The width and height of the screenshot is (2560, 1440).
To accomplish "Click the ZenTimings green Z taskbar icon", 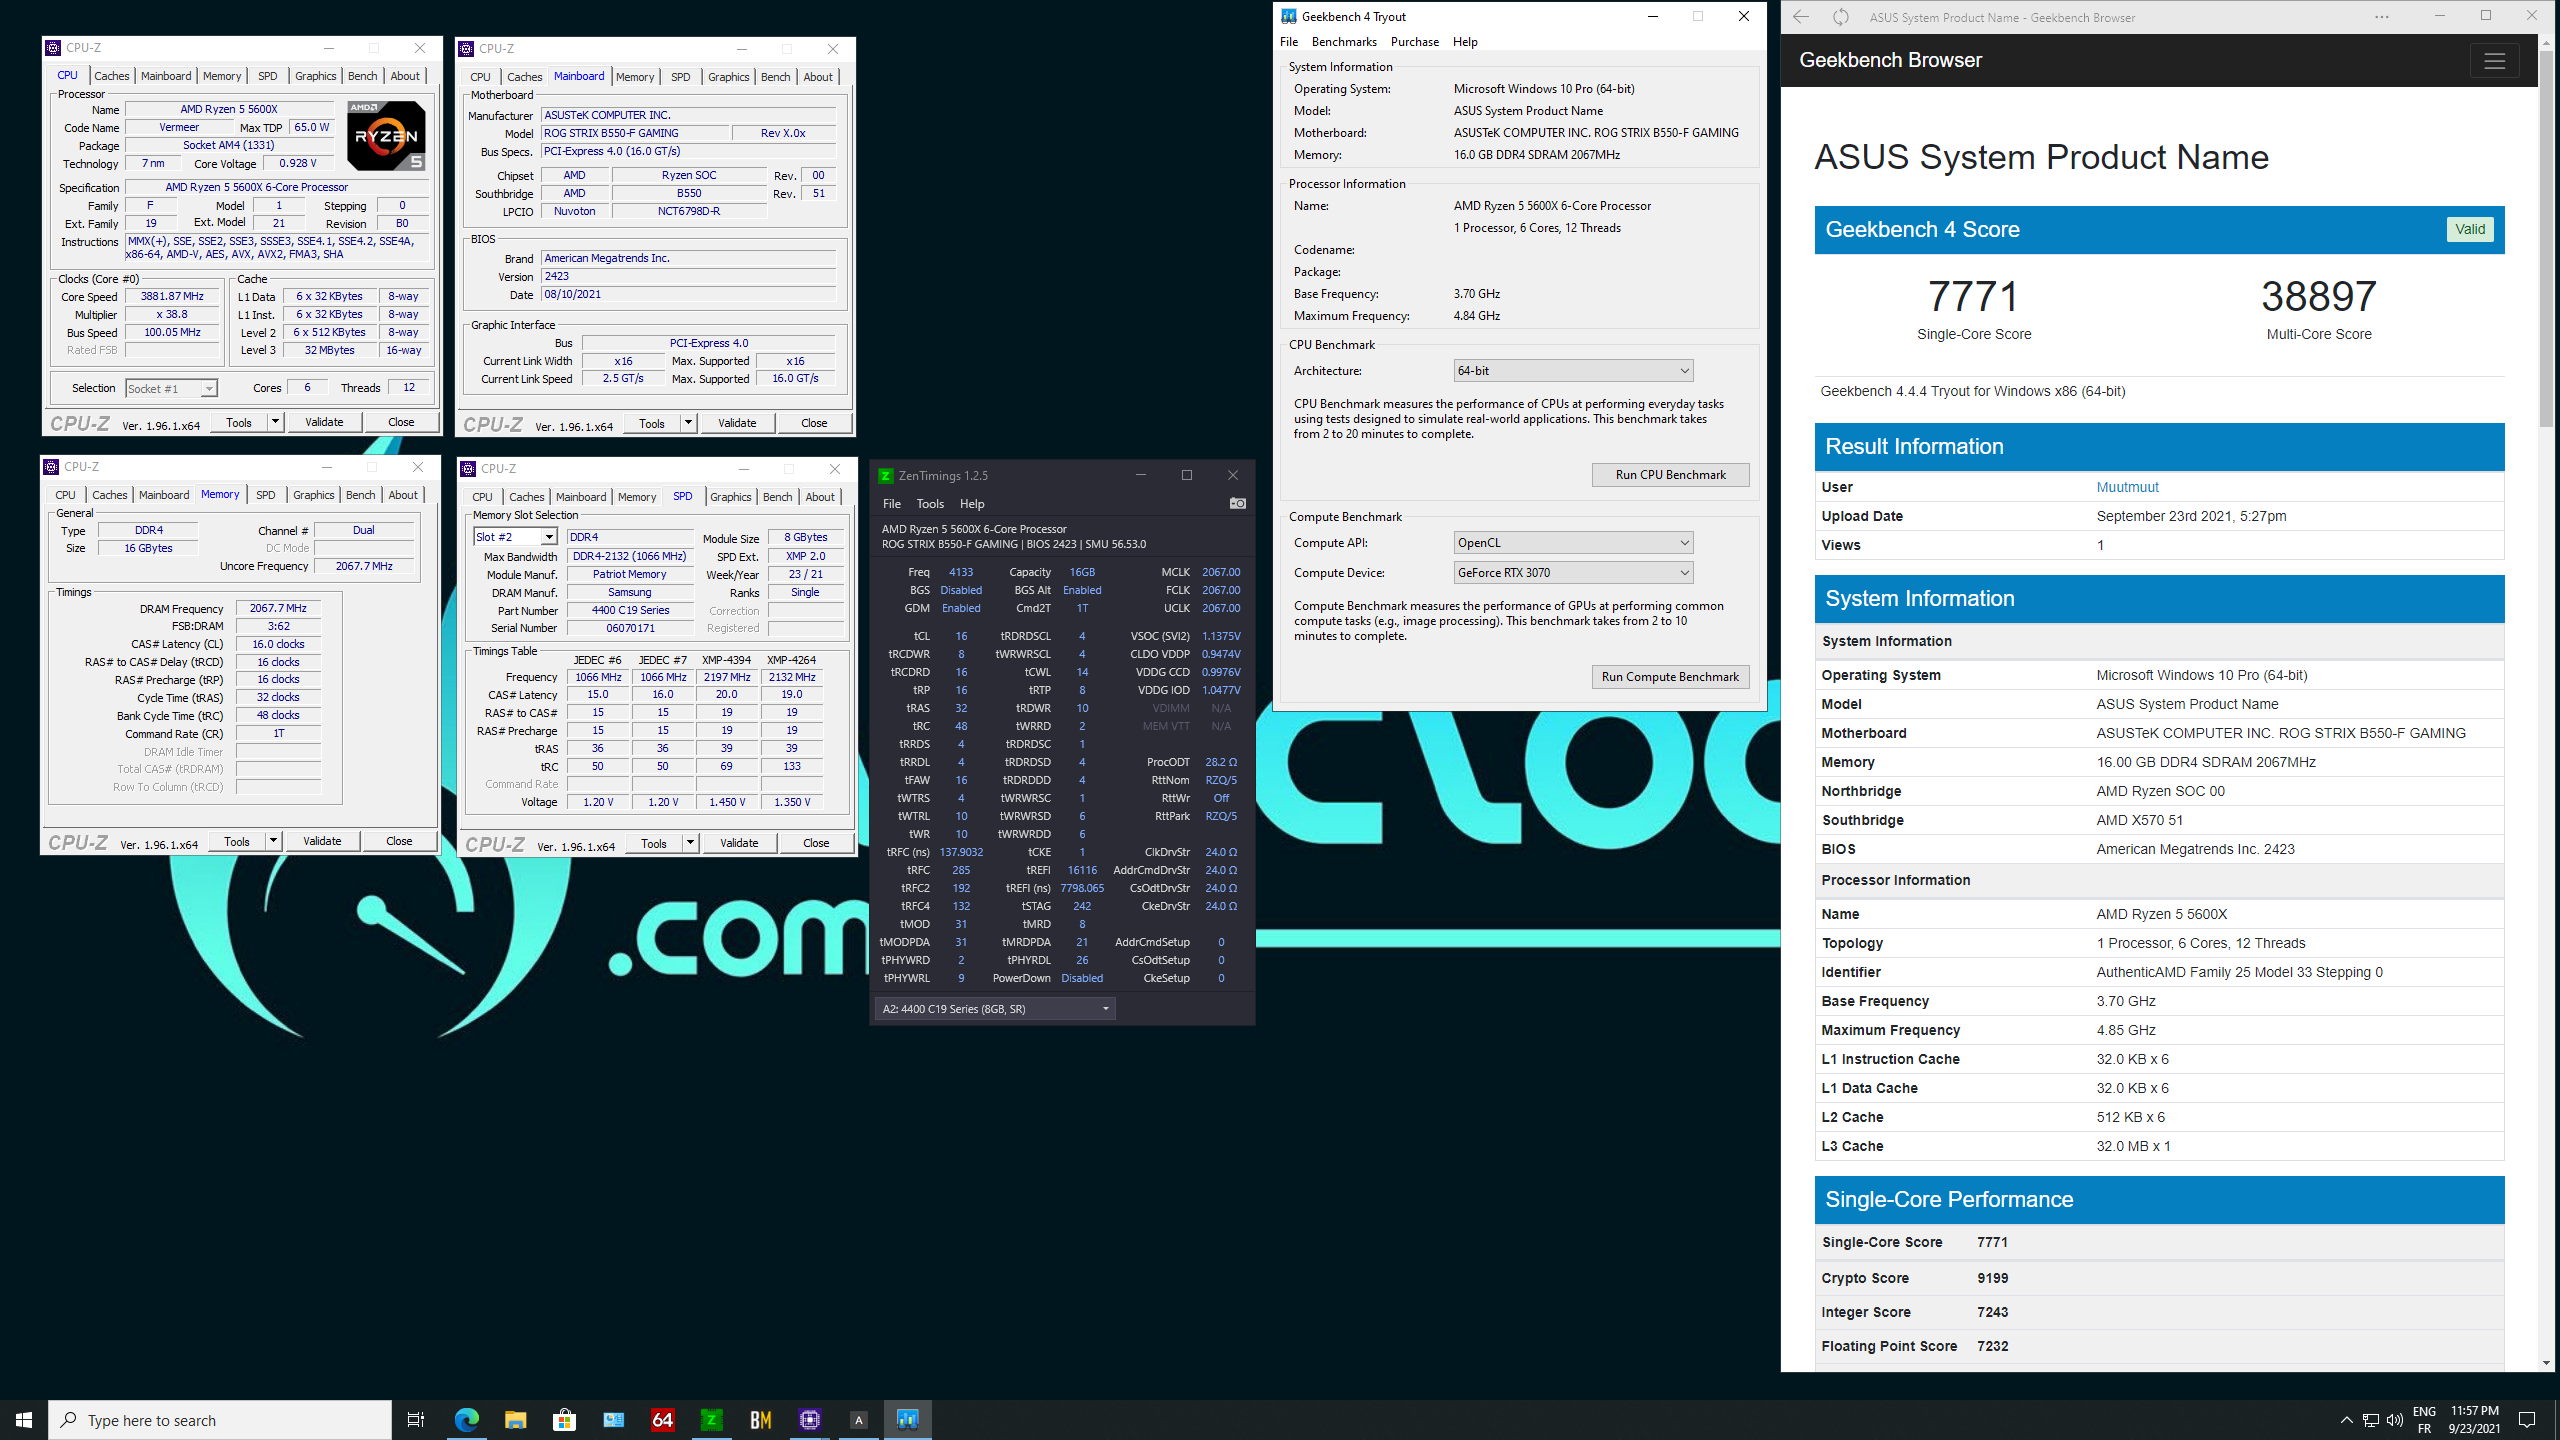I will pos(712,1420).
